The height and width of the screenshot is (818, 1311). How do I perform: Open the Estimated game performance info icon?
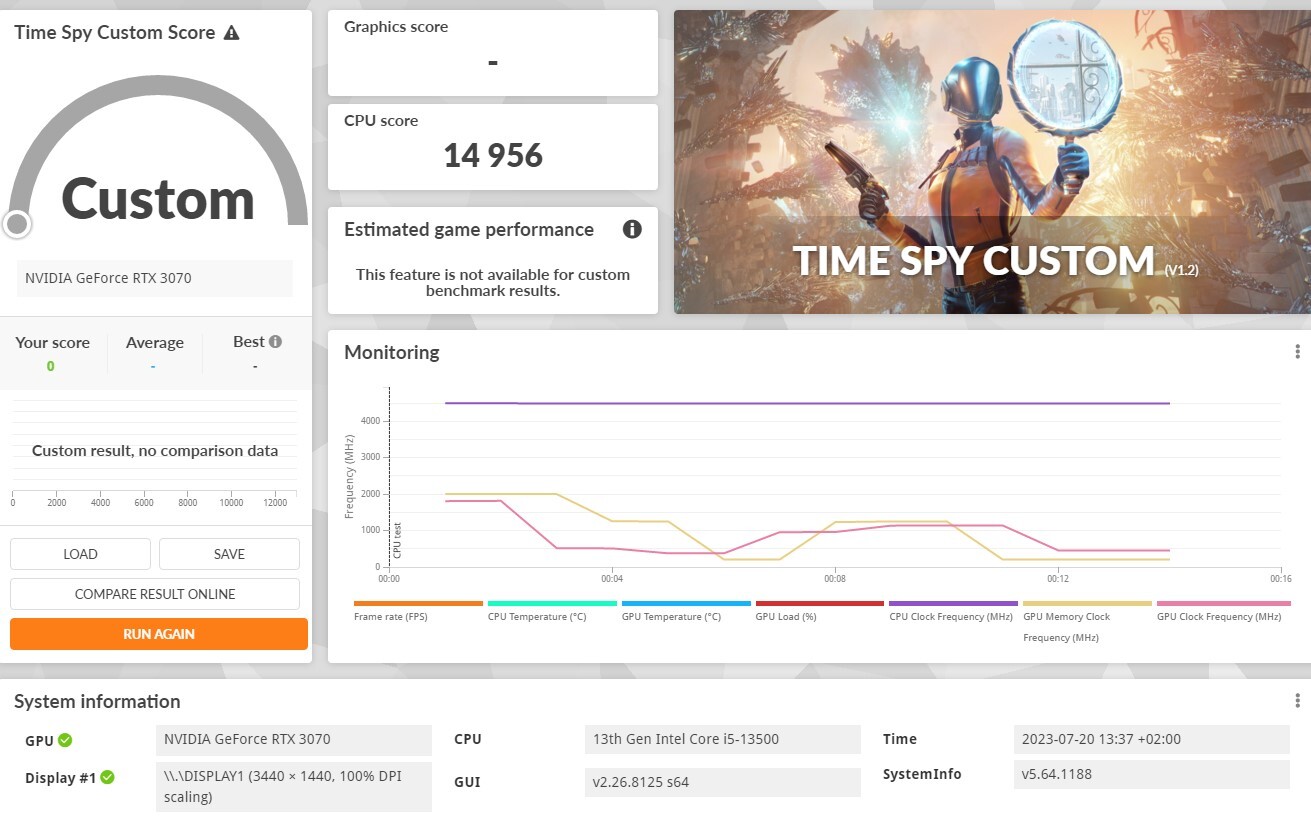(632, 229)
